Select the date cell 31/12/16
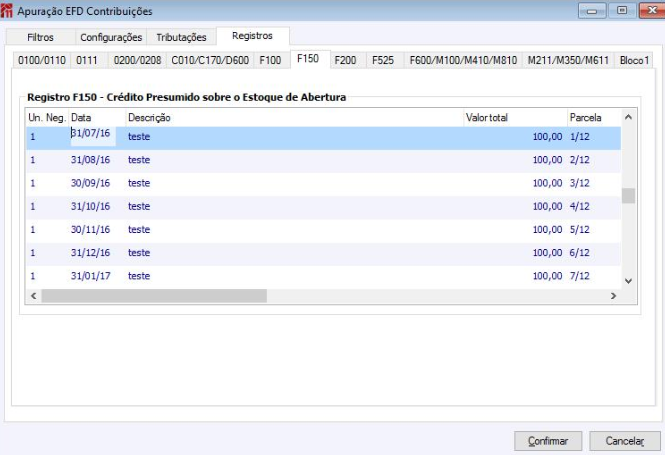Image resolution: width=665 pixels, height=455 pixels. 90,253
